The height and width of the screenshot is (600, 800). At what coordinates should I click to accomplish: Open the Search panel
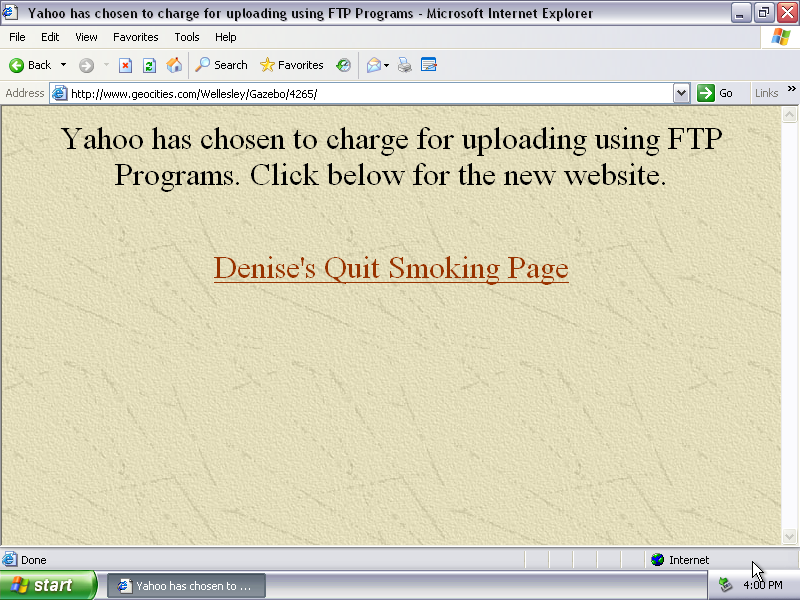pyautogui.click(x=221, y=65)
